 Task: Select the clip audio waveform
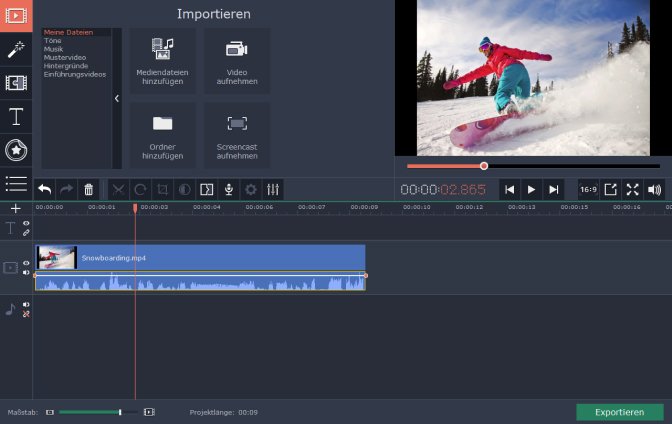pos(200,282)
